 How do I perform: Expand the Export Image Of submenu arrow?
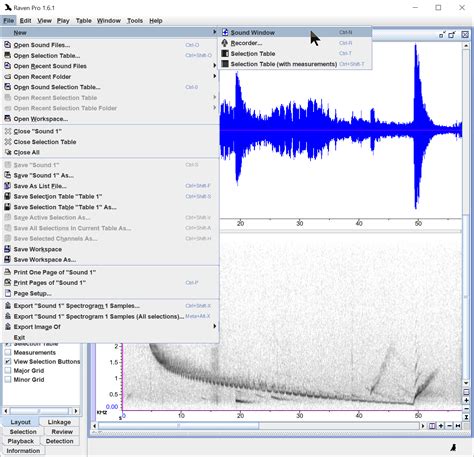pos(214,326)
